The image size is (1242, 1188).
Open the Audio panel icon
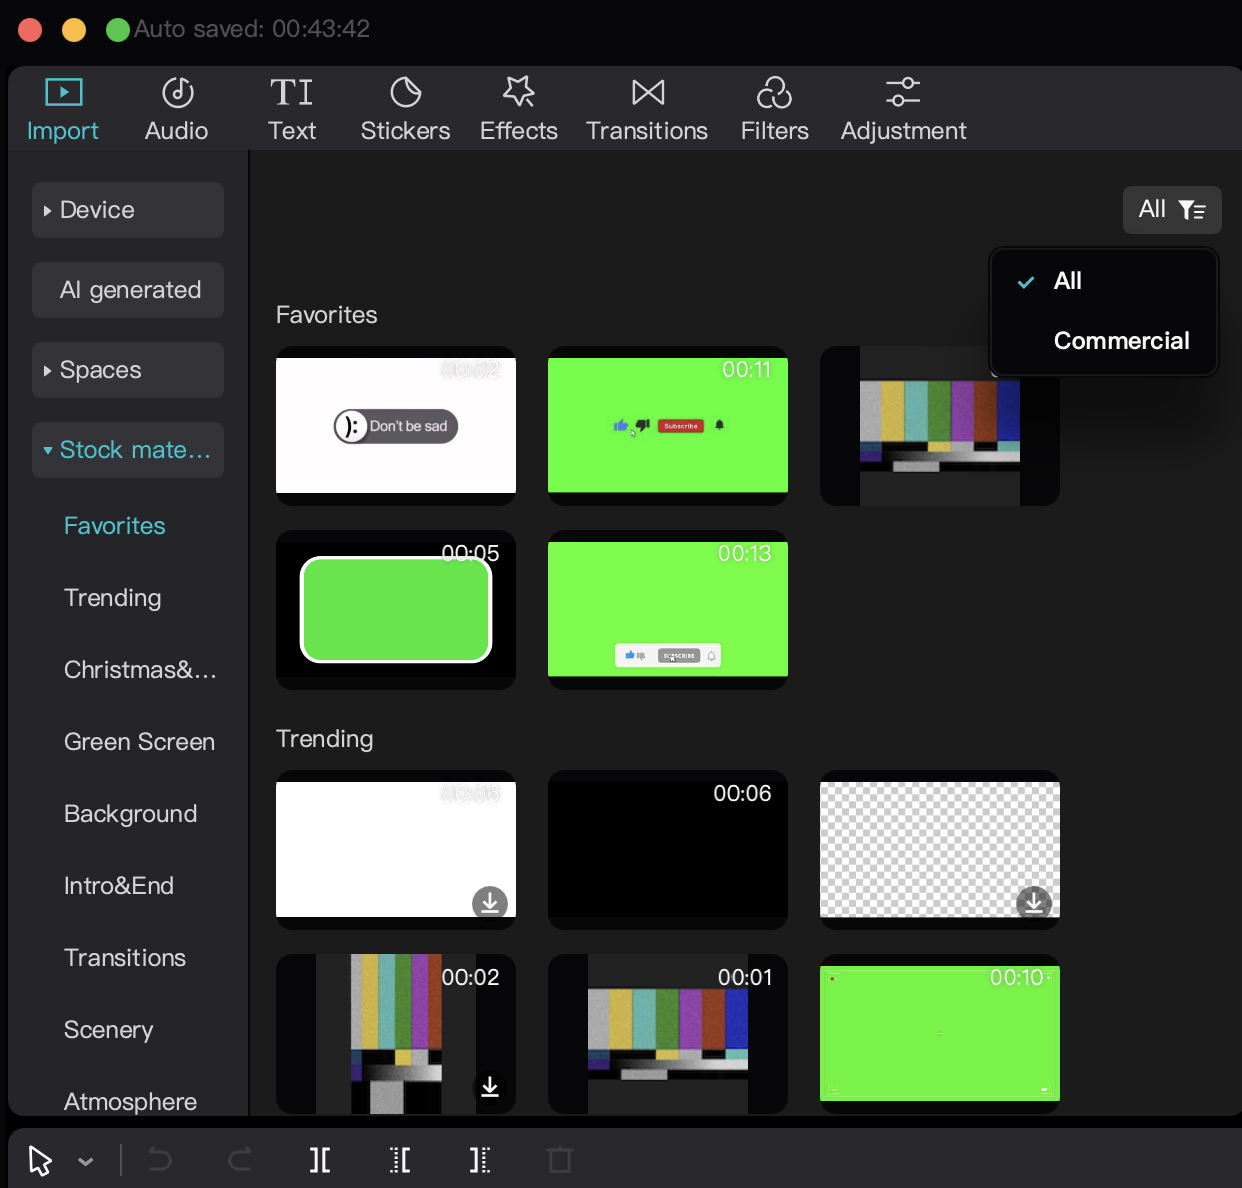pyautogui.click(x=177, y=93)
